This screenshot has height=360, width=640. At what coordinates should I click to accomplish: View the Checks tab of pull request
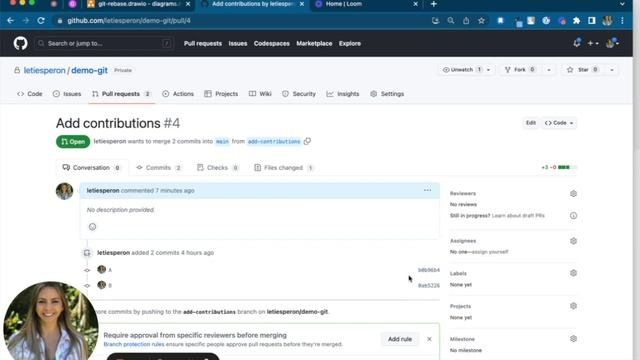218,168
